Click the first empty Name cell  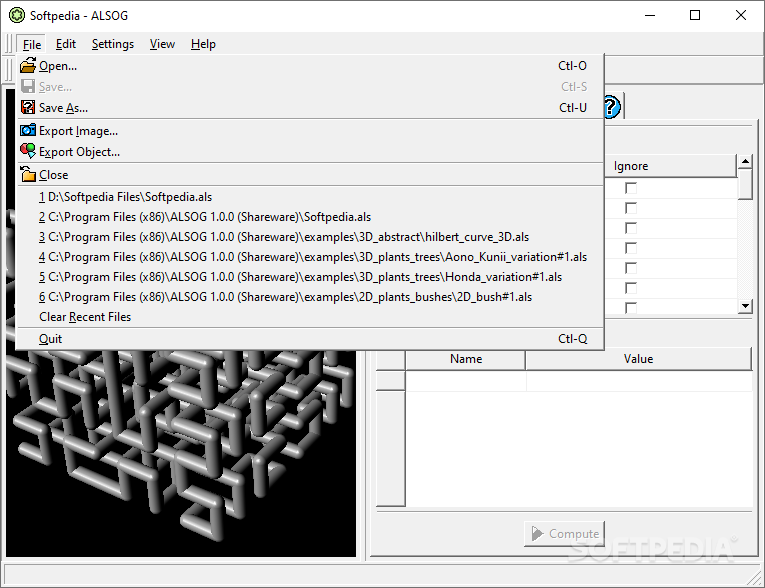pyautogui.click(x=465, y=381)
